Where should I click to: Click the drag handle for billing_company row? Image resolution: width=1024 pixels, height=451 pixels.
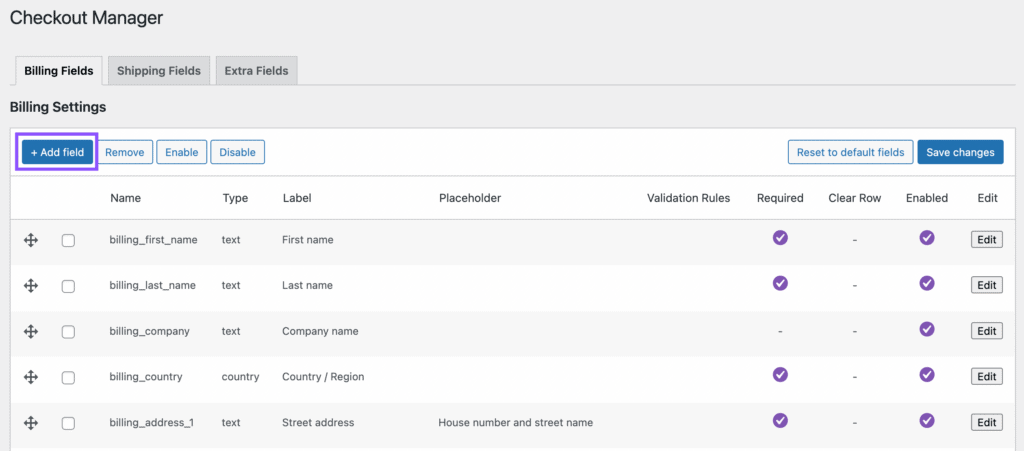point(31,331)
